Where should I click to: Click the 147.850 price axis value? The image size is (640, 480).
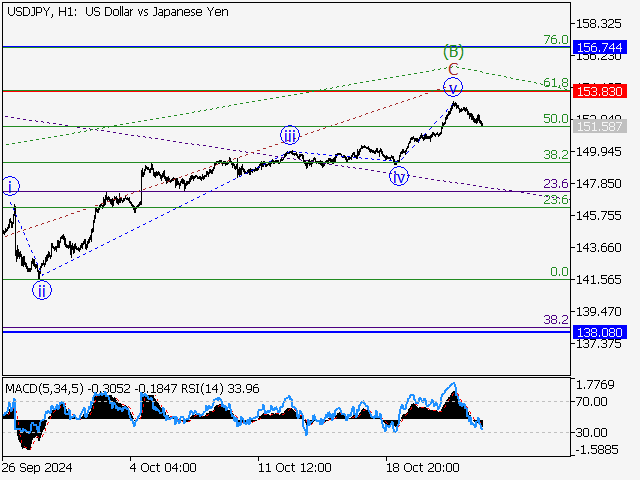pyautogui.click(x=598, y=184)
